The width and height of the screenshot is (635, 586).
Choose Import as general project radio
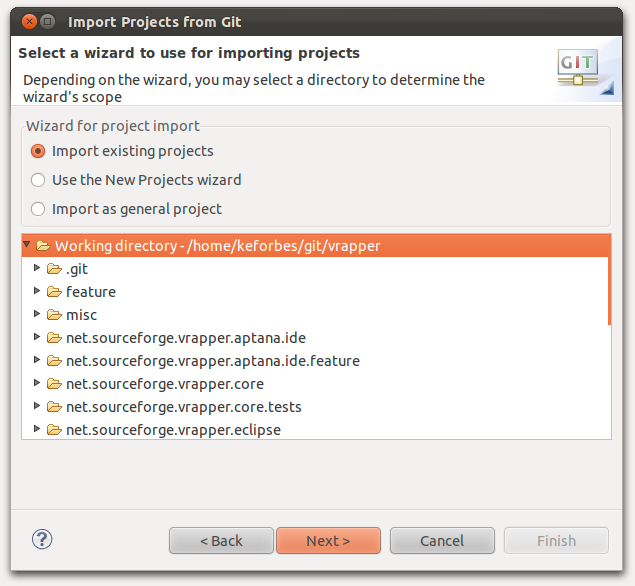point(38,209)
